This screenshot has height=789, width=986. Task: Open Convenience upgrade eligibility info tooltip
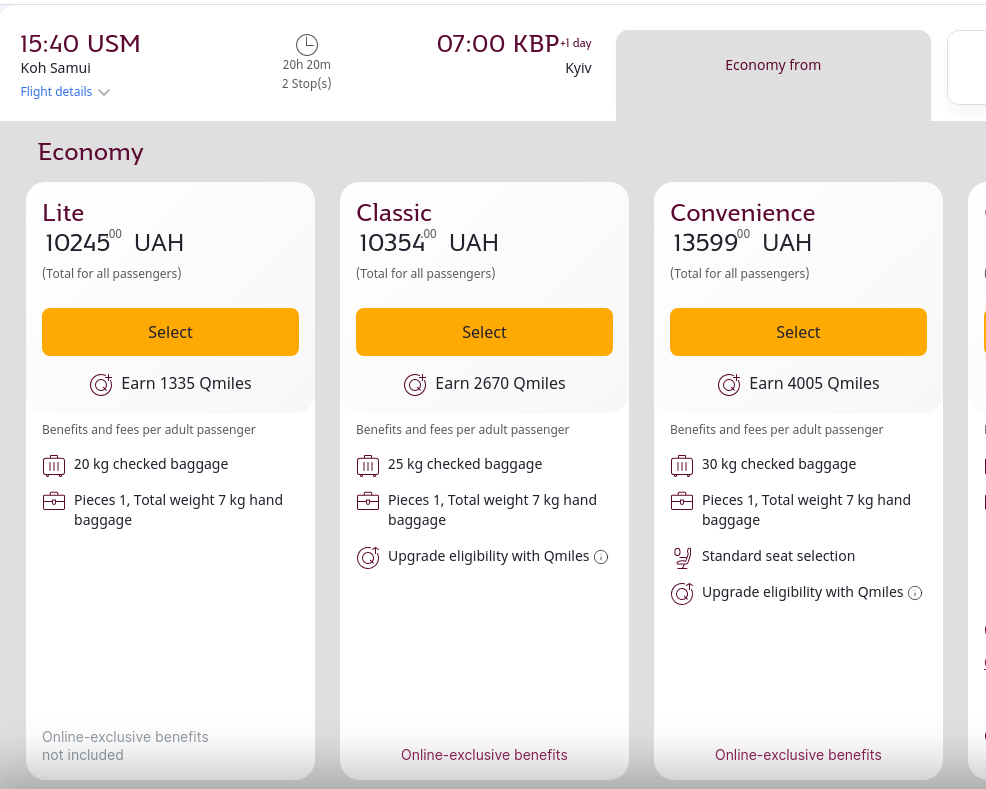(x=915, y=593)
